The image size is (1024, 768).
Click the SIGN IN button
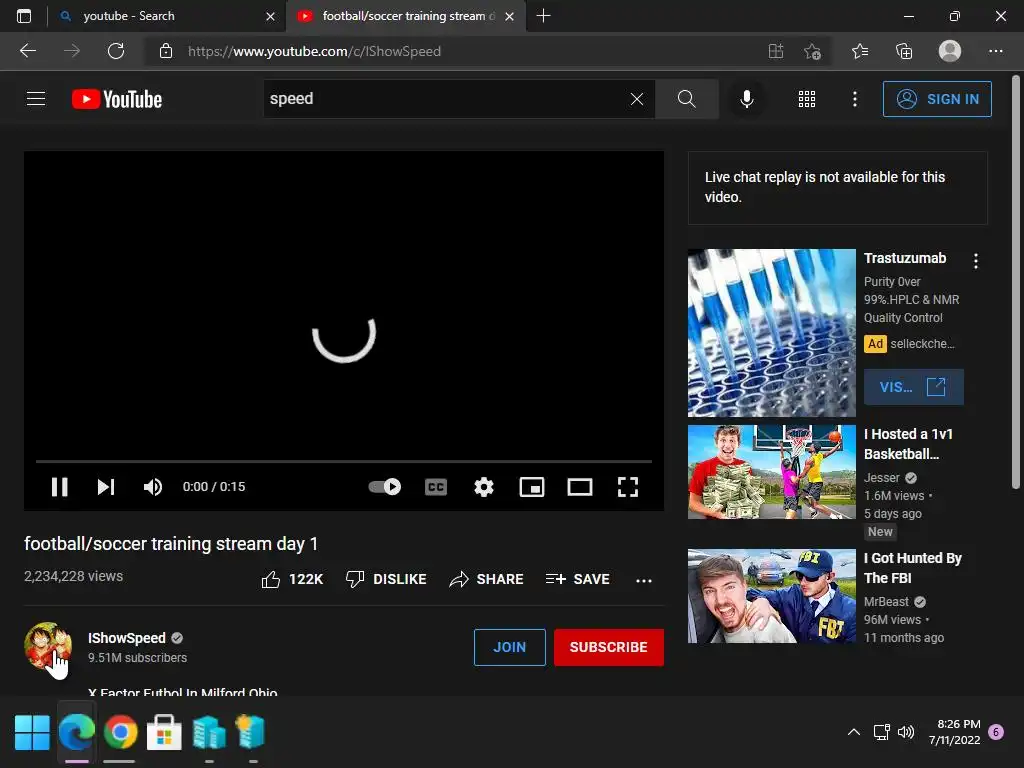click(x=937, y=99)
